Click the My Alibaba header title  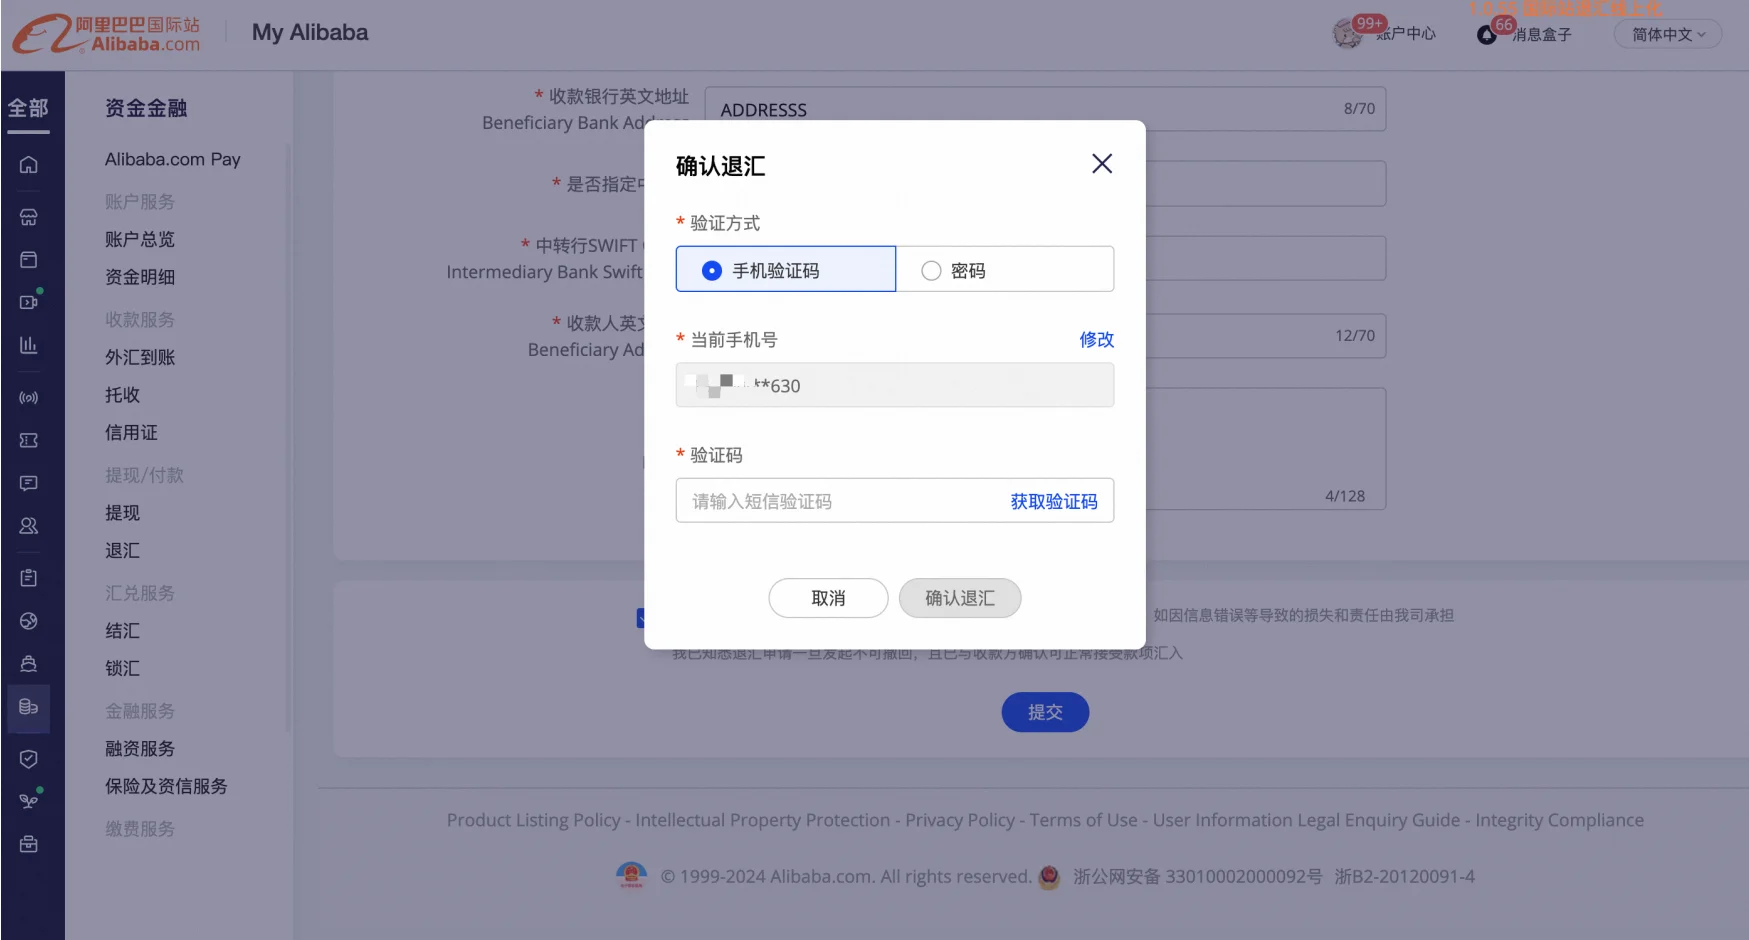pyautogui.click(x=310, y=33)
